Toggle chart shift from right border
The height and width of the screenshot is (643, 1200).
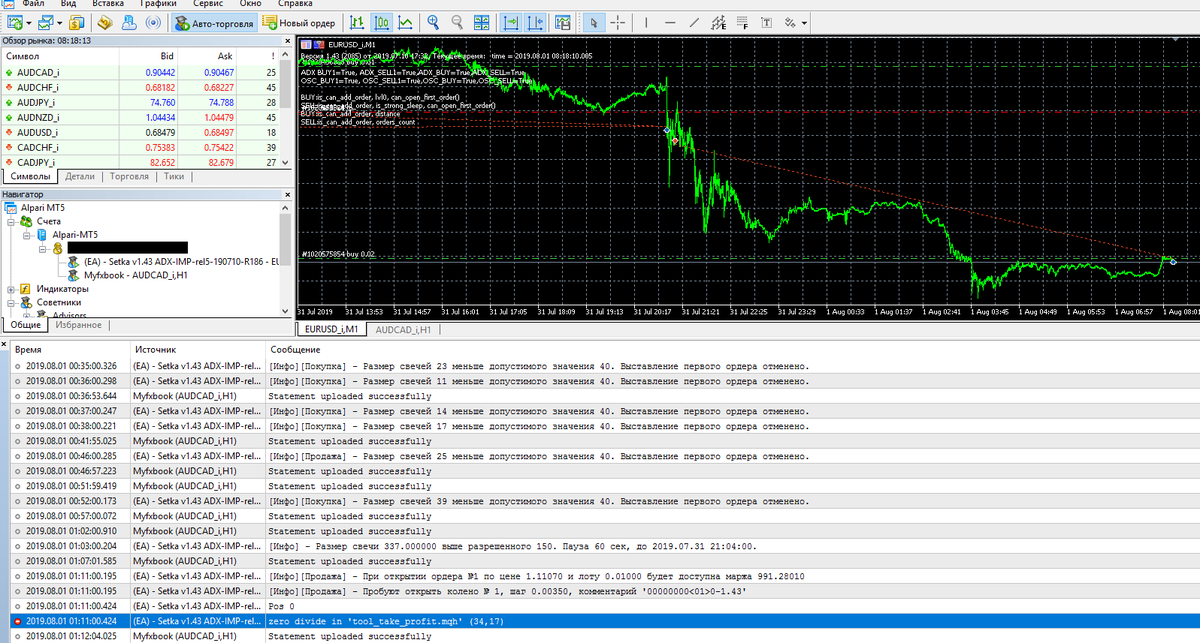click(x=535, y=22)
